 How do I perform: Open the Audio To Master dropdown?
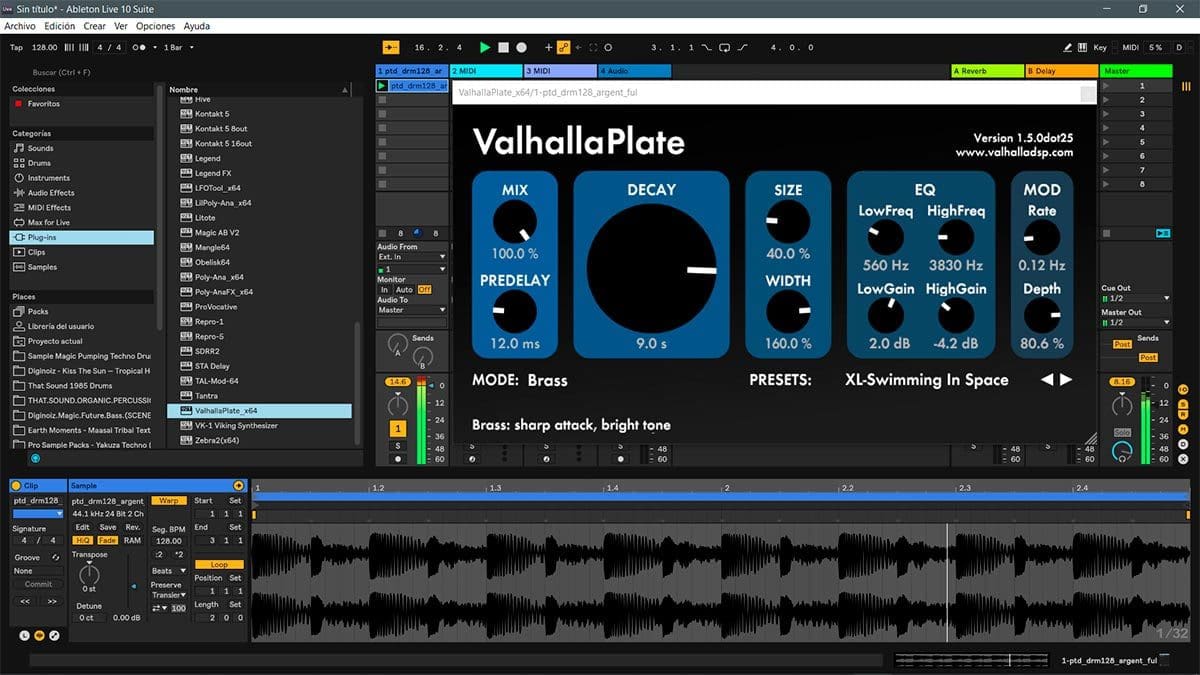pos(411,310)
